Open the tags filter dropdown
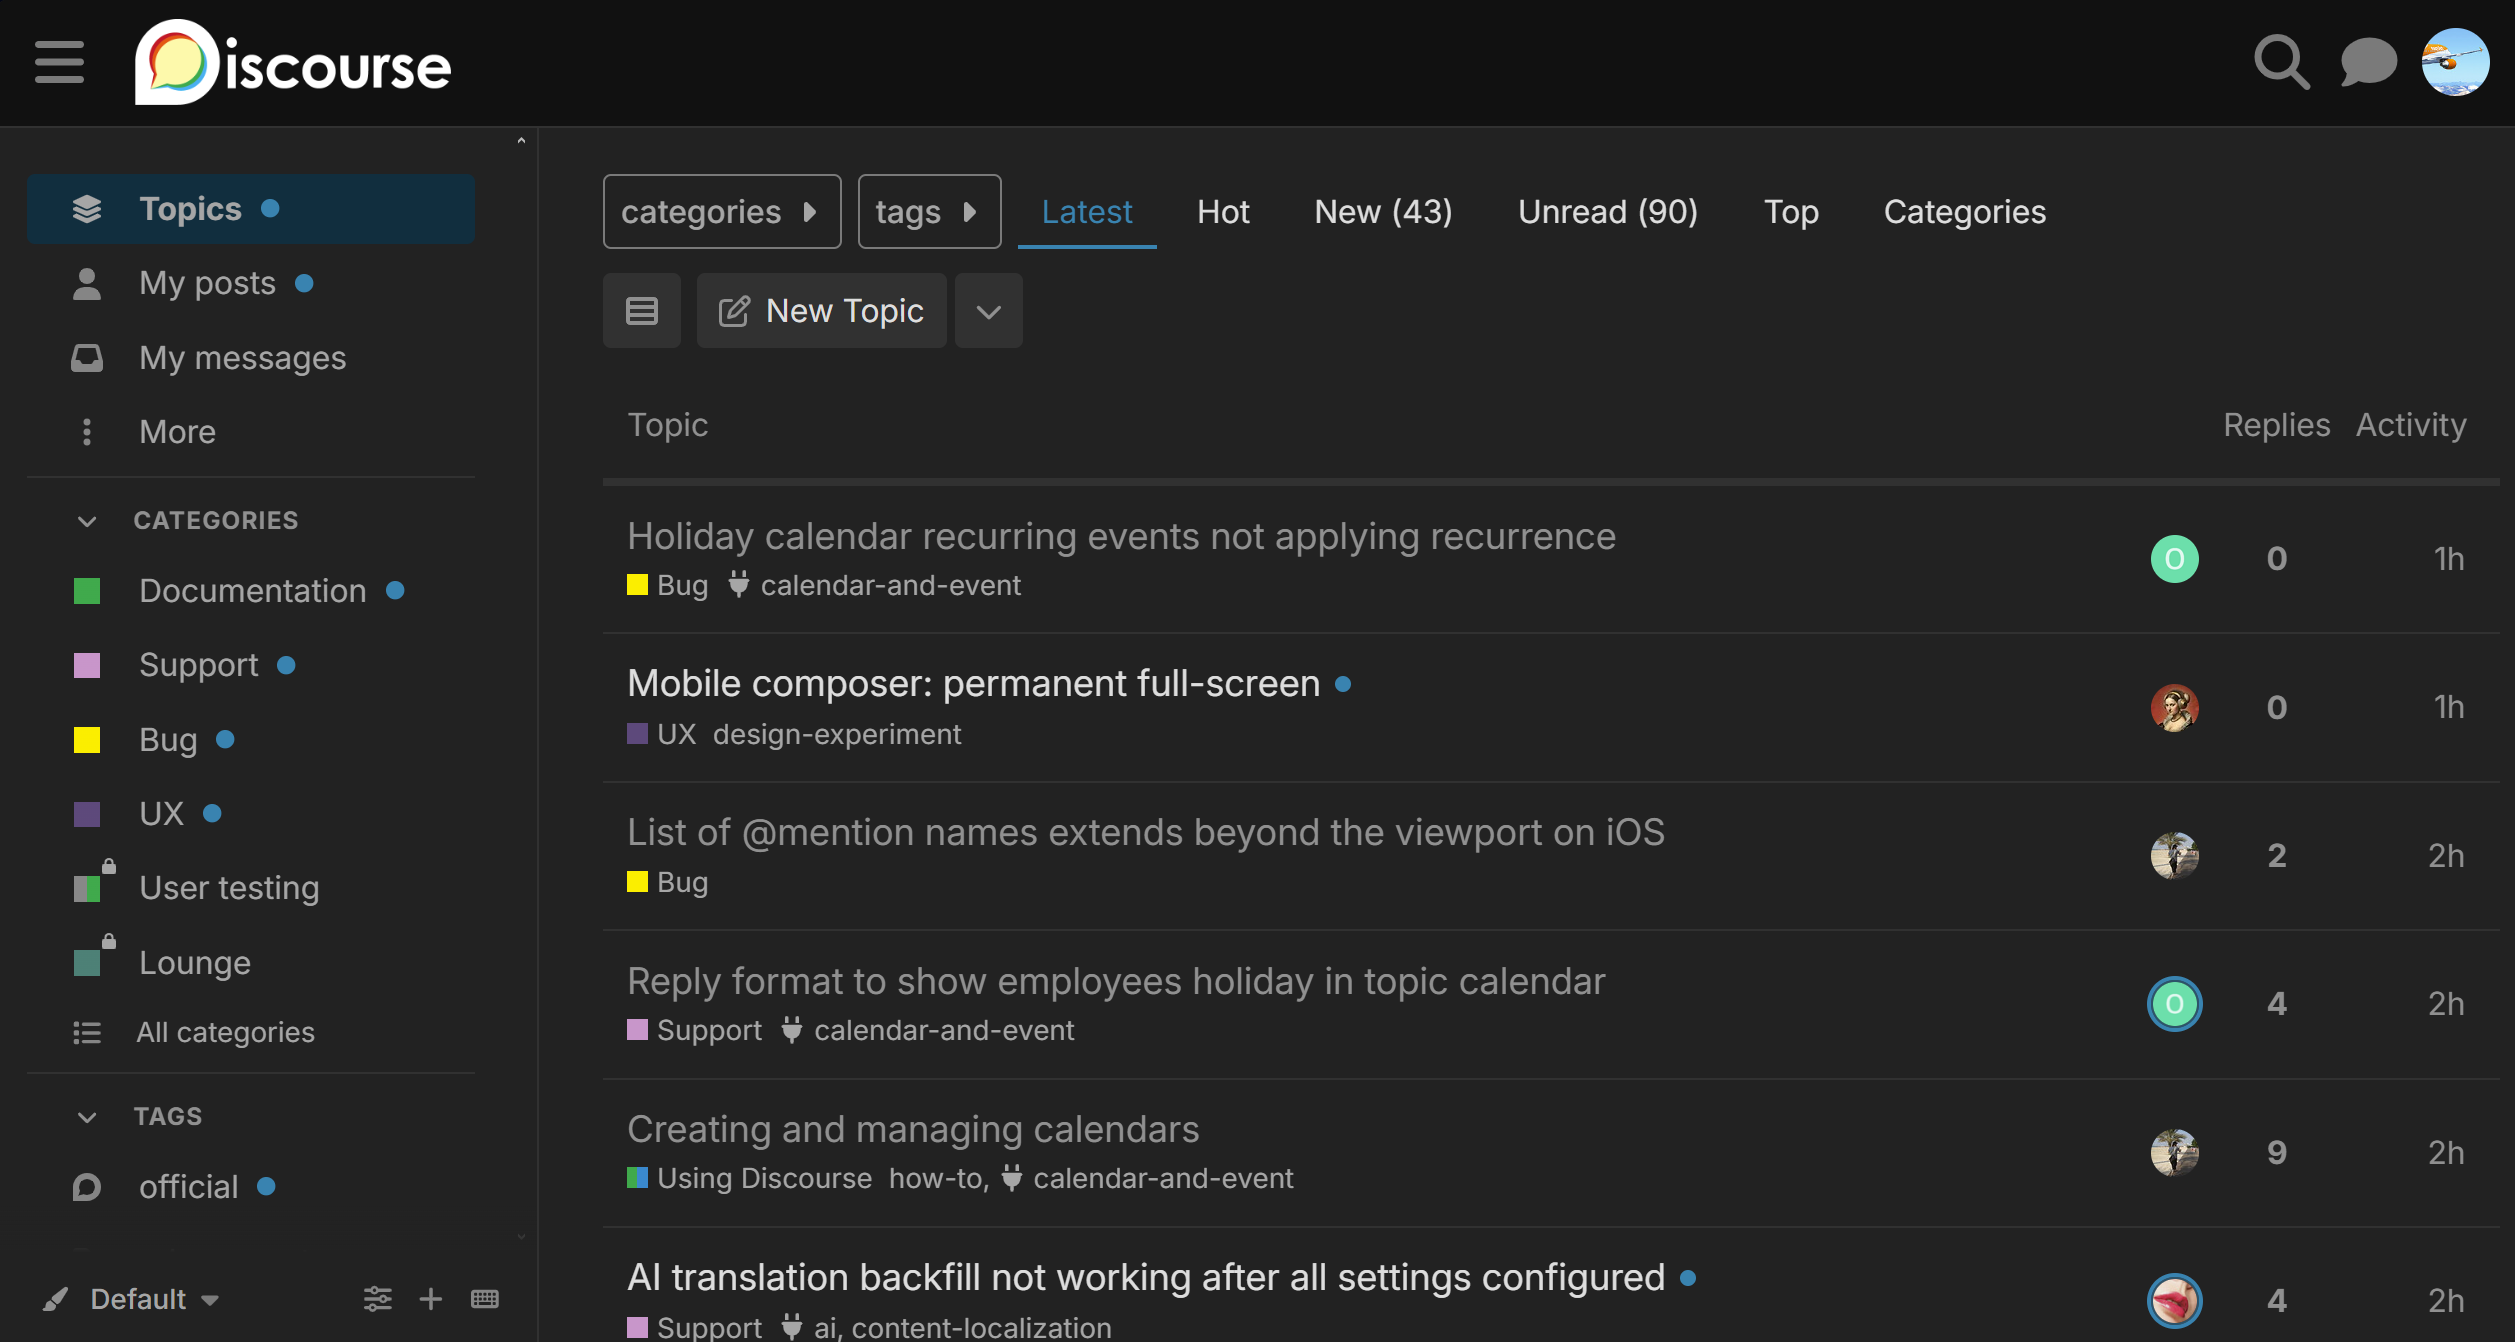The width and height of the screenshot is (2515, 1342). 928,212
